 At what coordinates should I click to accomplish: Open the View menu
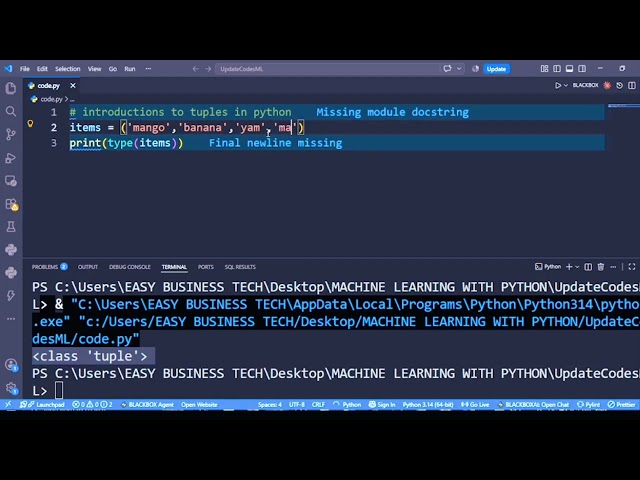[94, 69]
